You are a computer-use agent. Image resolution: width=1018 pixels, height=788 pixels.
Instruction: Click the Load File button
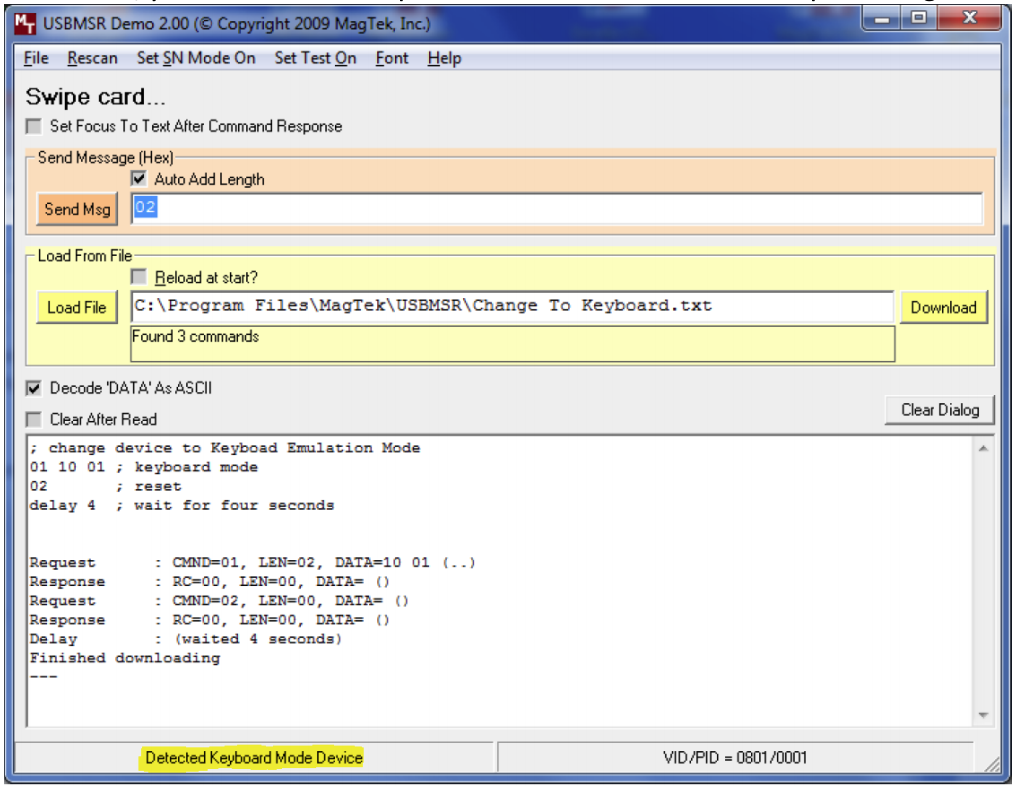[76, 308]
